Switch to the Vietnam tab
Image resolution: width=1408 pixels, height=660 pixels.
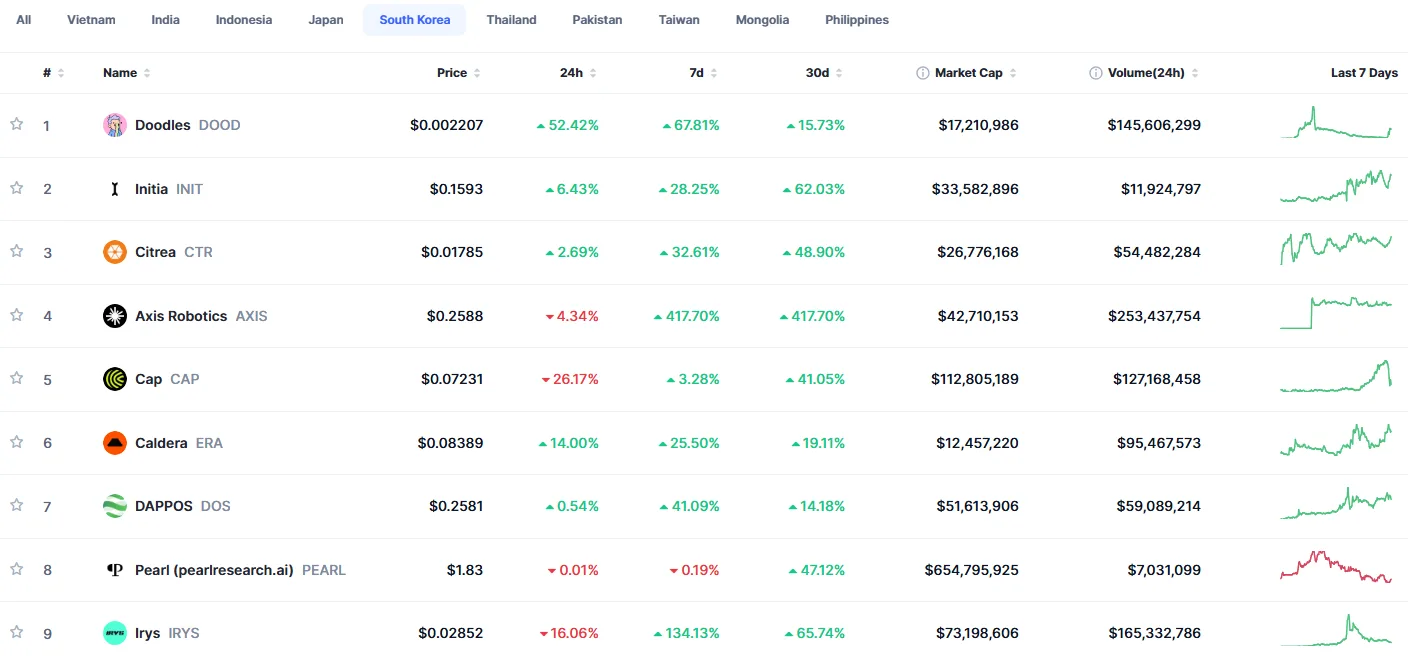[91, 20]
